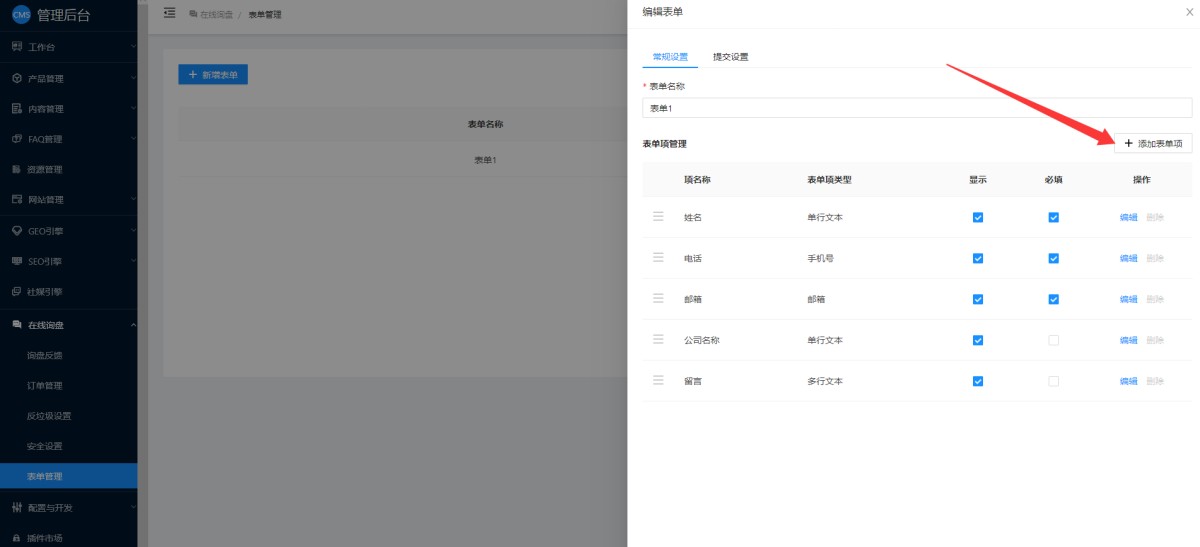The image size is (1200, 547).
Task: Click the 资源管理 sidebar icon
Action: click(x=16, y=169)
